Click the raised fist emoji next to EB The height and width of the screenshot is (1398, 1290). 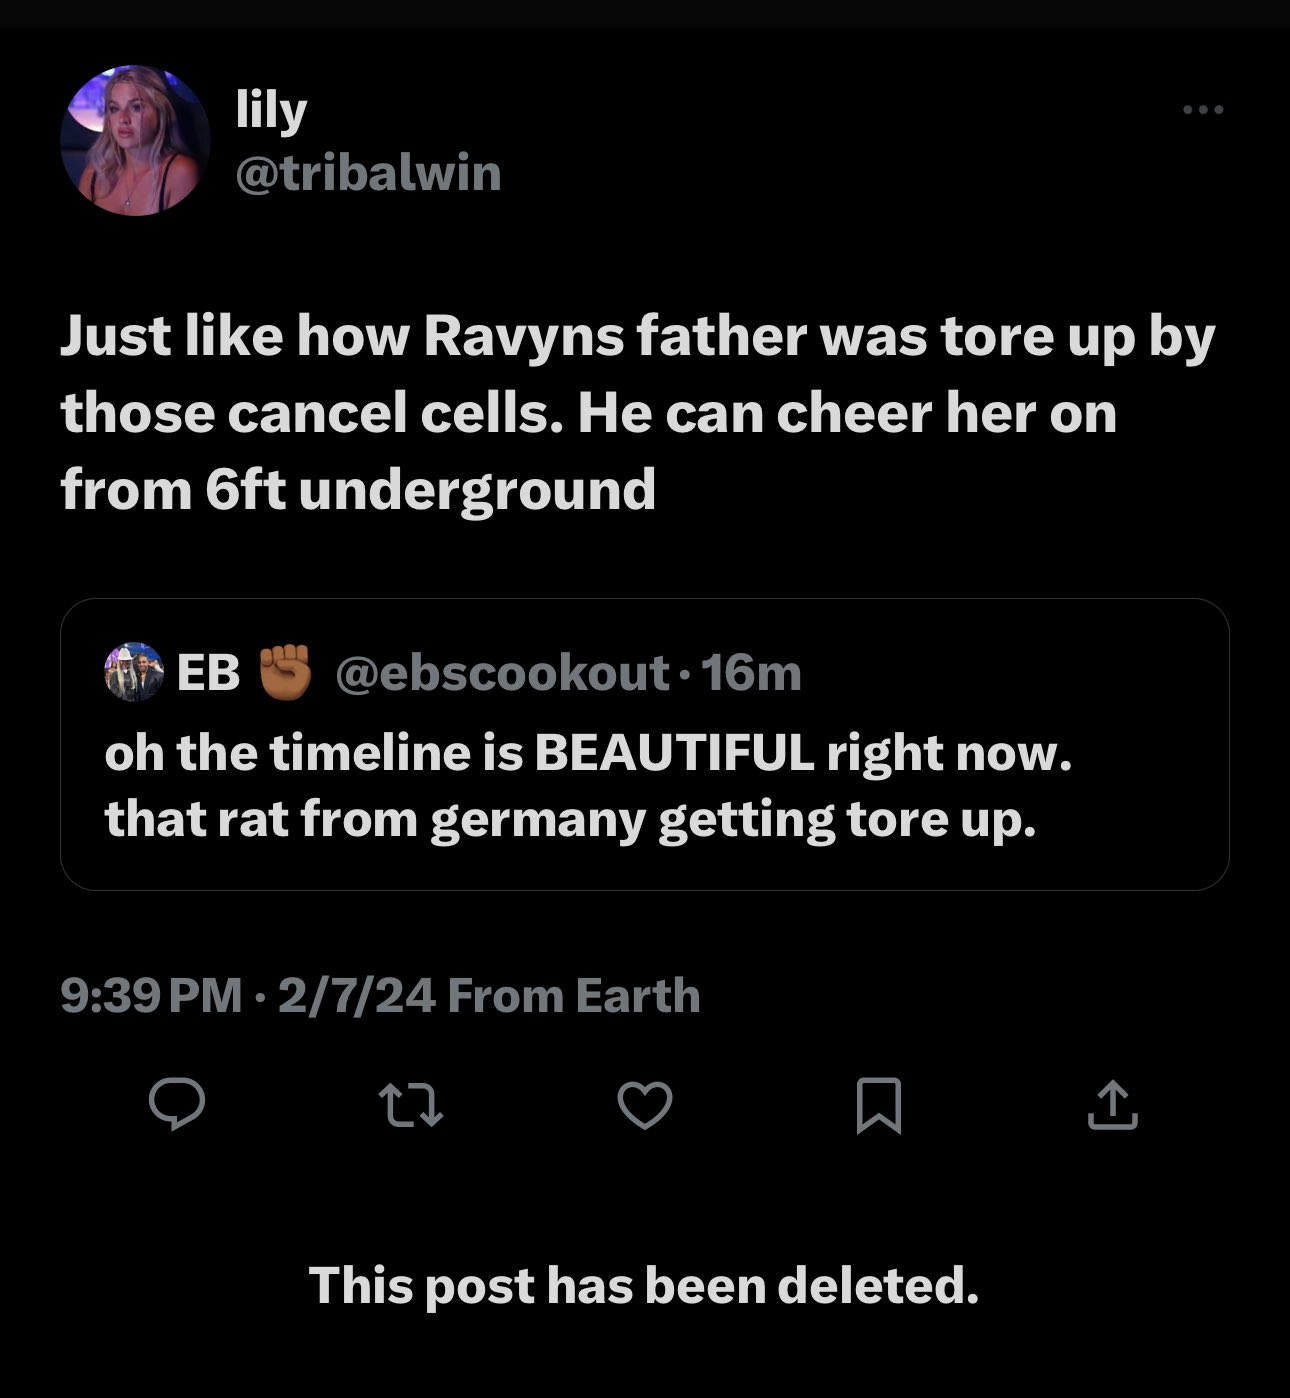pyautogui.click(x=287, y=672)
